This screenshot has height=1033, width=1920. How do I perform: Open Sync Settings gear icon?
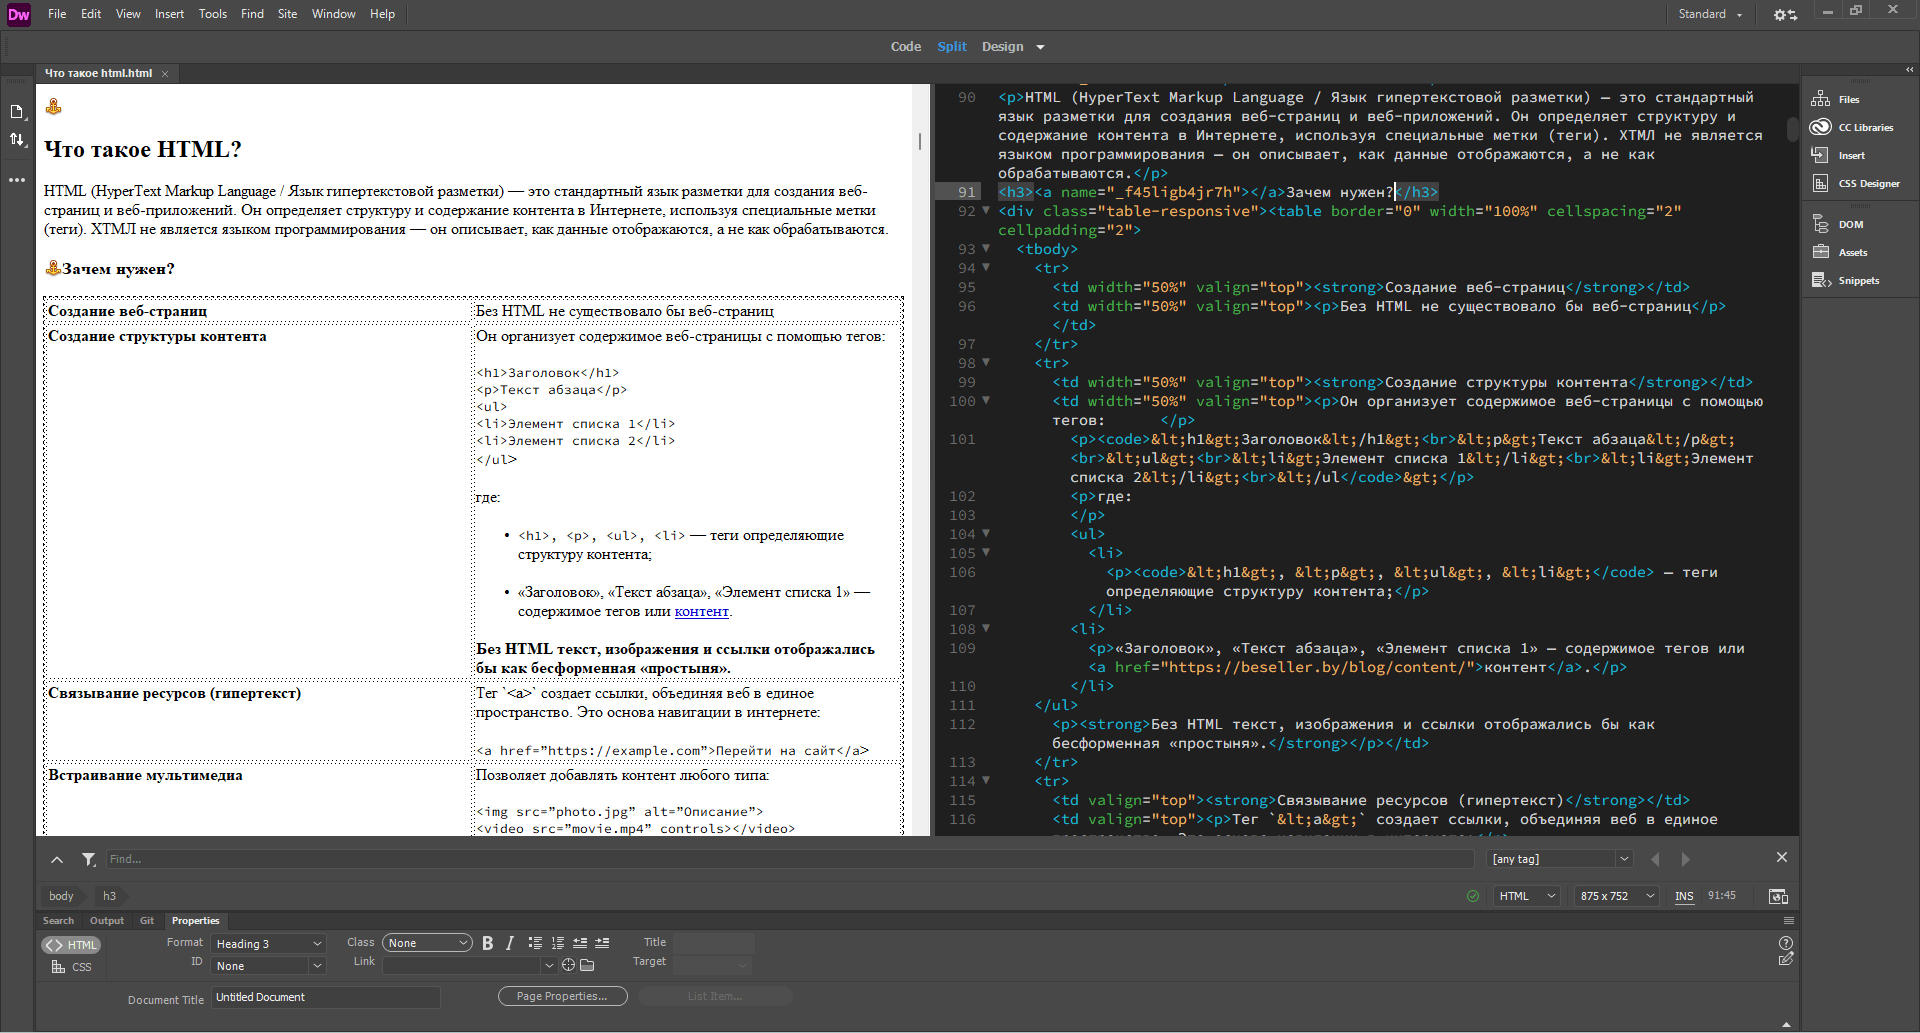(1785, 14)
